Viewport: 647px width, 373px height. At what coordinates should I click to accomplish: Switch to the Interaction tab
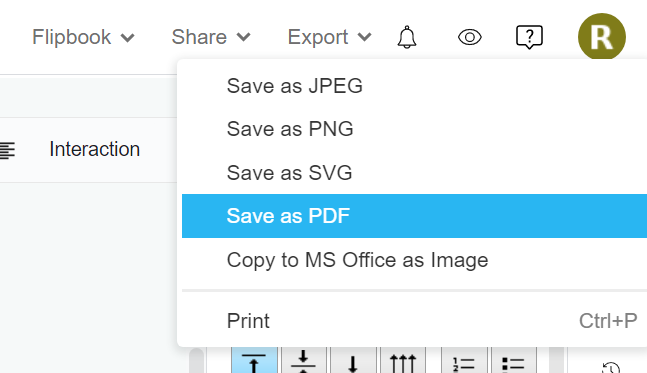pos(94,149)
